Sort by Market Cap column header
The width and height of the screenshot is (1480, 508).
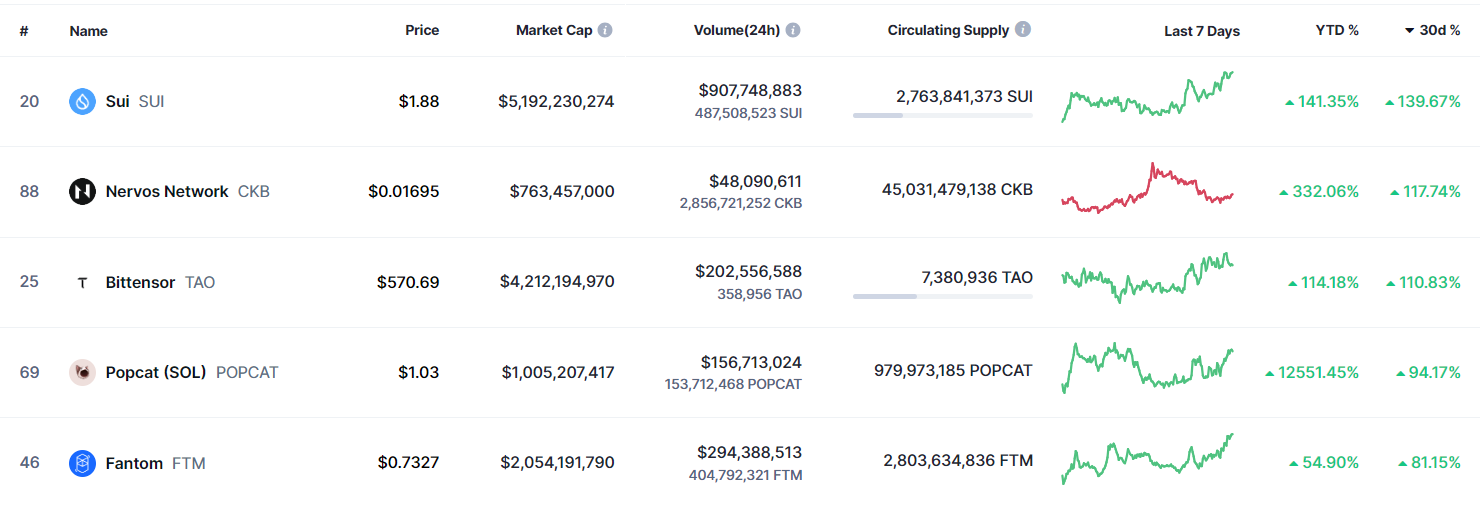(x=554, y=30)
